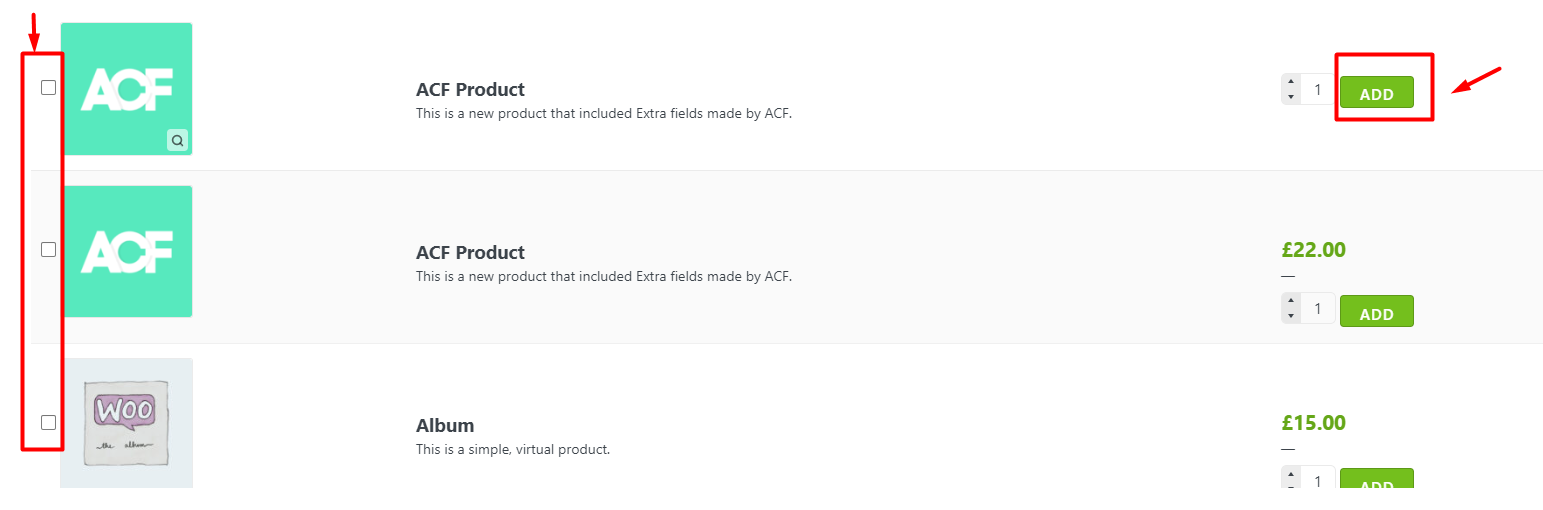Decrease quantity arrow for £22.00 ACF Product

pyautogui.click(x=1291, y=316)
